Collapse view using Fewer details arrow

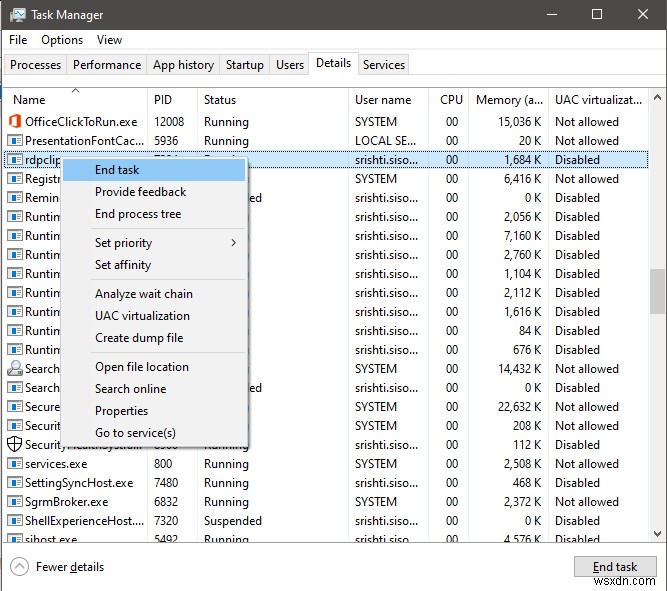[20, 567]
